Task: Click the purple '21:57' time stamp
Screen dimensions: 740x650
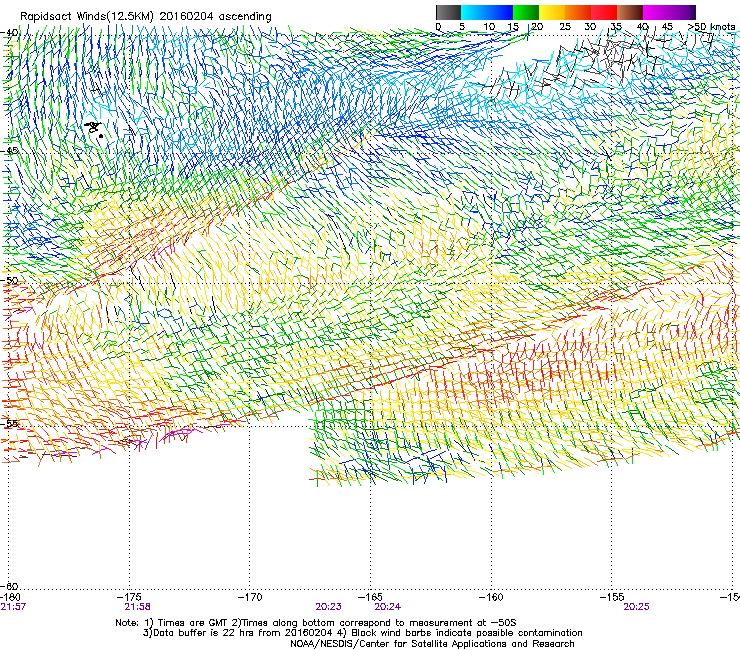Action: click(13, 607)
